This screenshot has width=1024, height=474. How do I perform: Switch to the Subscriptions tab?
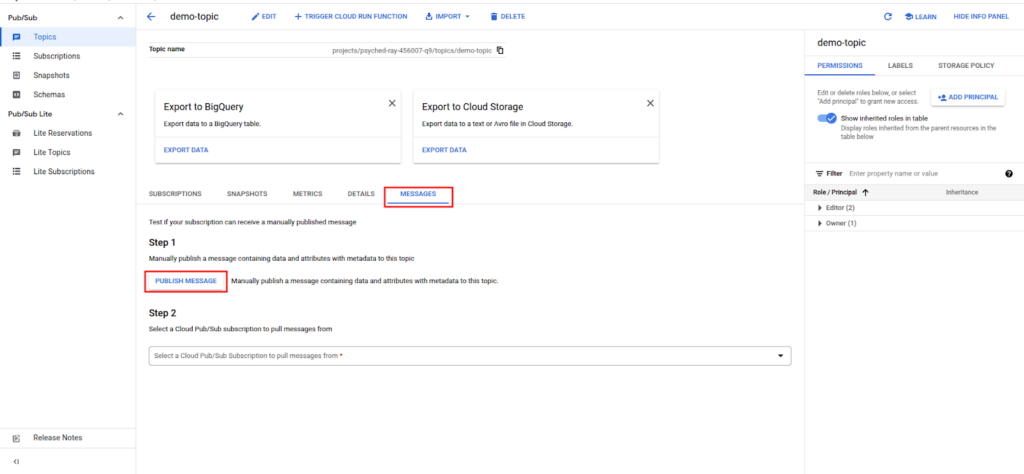pyautogui.click(x=175, y=194)
